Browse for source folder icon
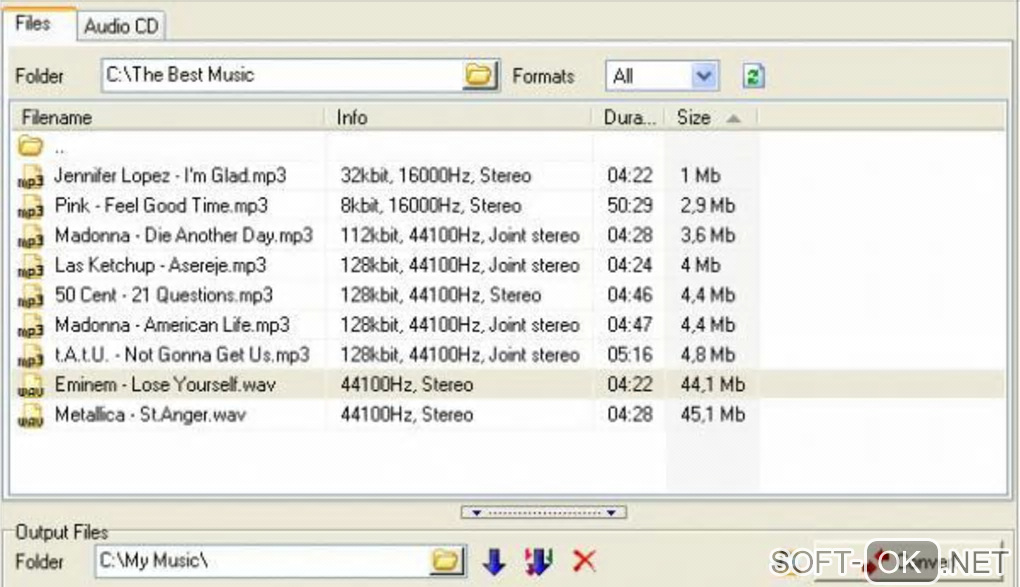Viewport: 1020px width, 587px height. pos(480,75)
